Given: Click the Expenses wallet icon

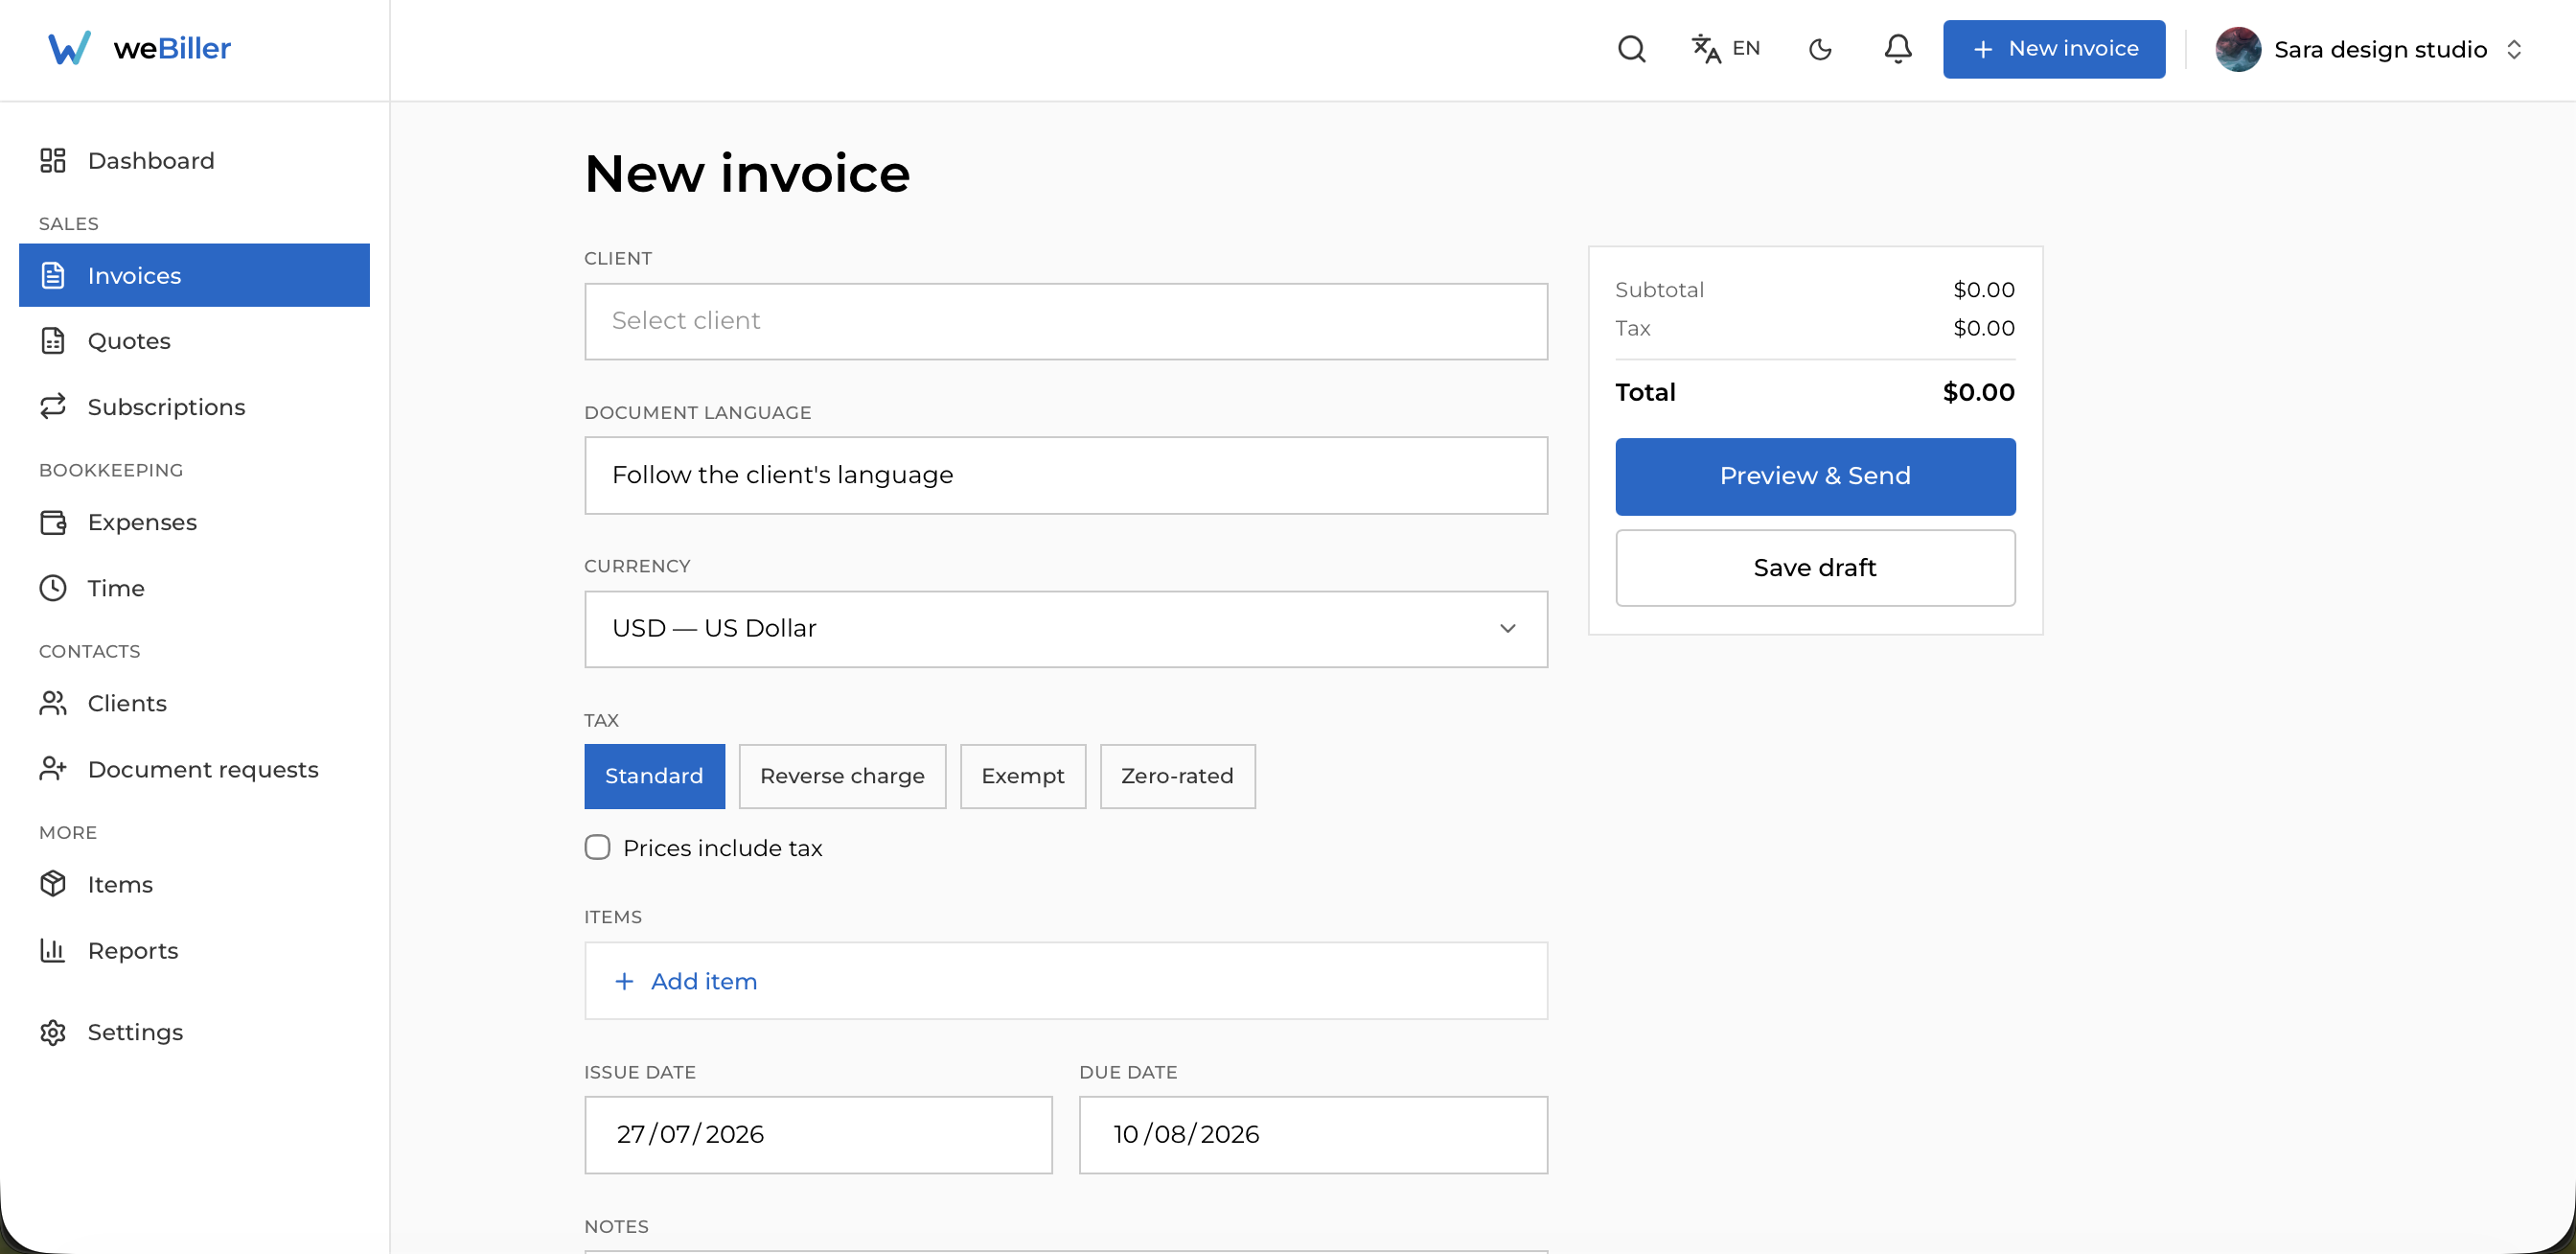Looking at the screenshot, I should click(x=53, y=522).
